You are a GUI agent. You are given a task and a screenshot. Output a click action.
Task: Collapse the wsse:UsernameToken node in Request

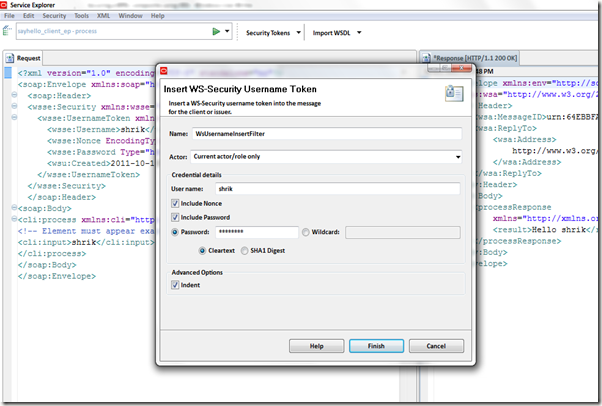point(14,117)
